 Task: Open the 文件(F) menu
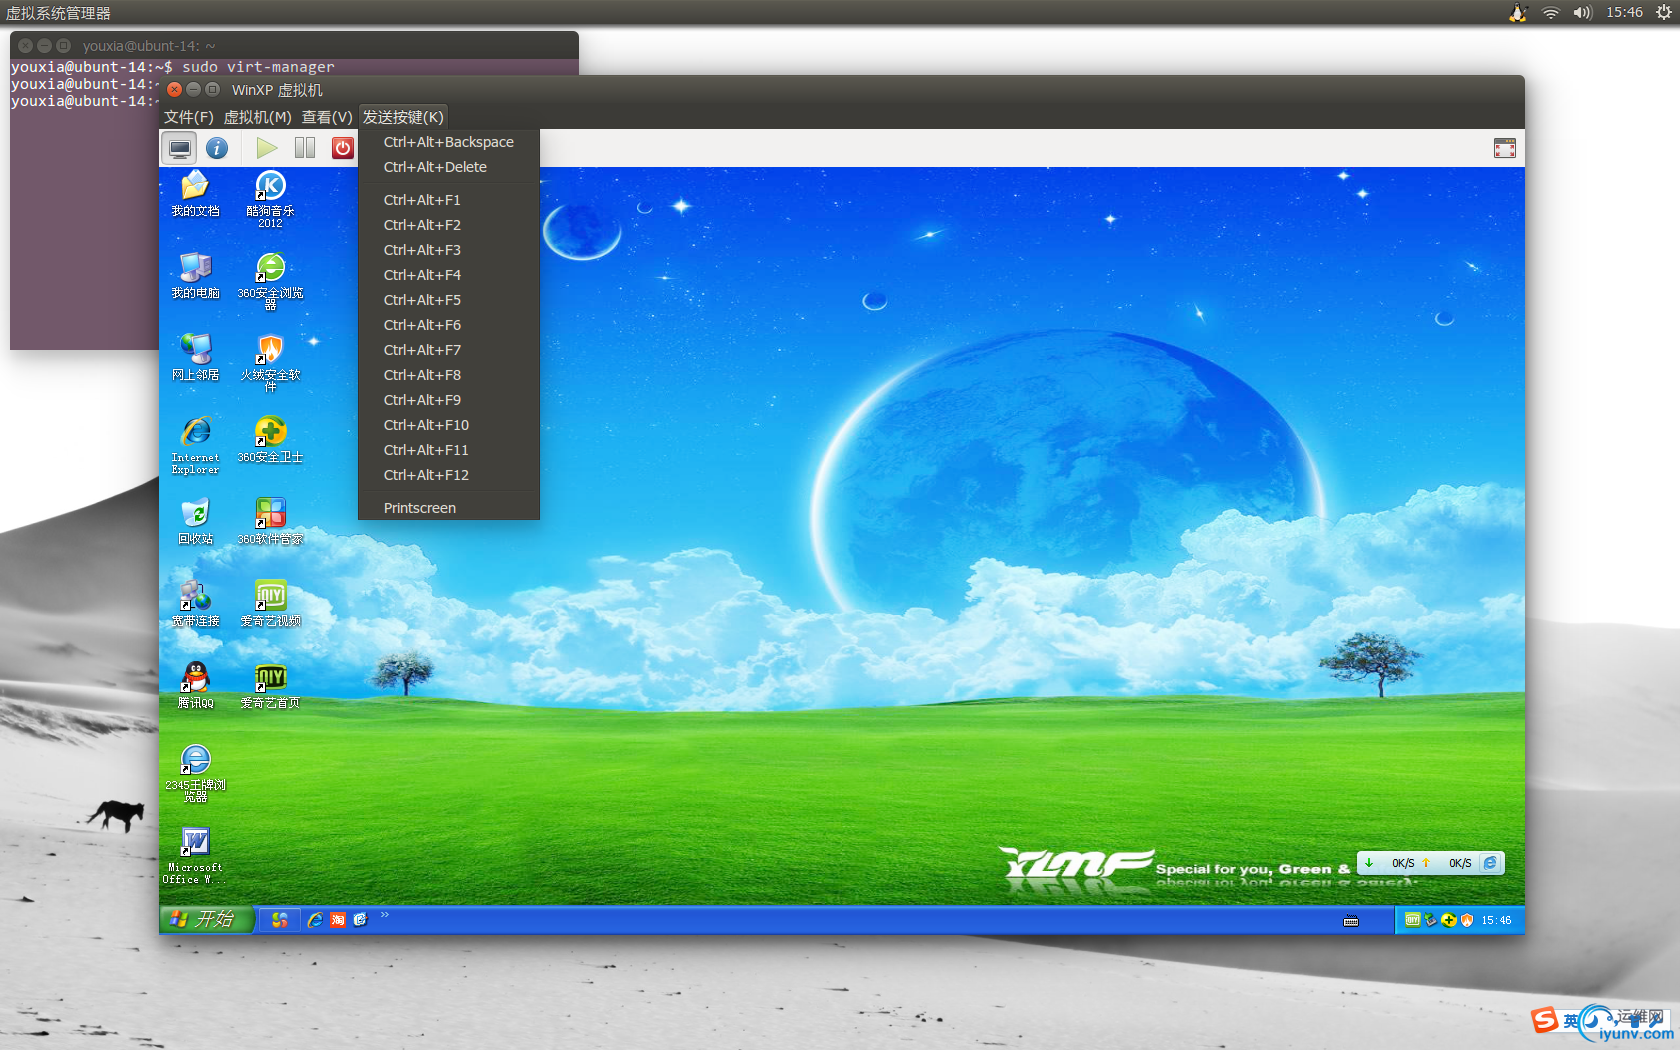(x=189, y=117)
